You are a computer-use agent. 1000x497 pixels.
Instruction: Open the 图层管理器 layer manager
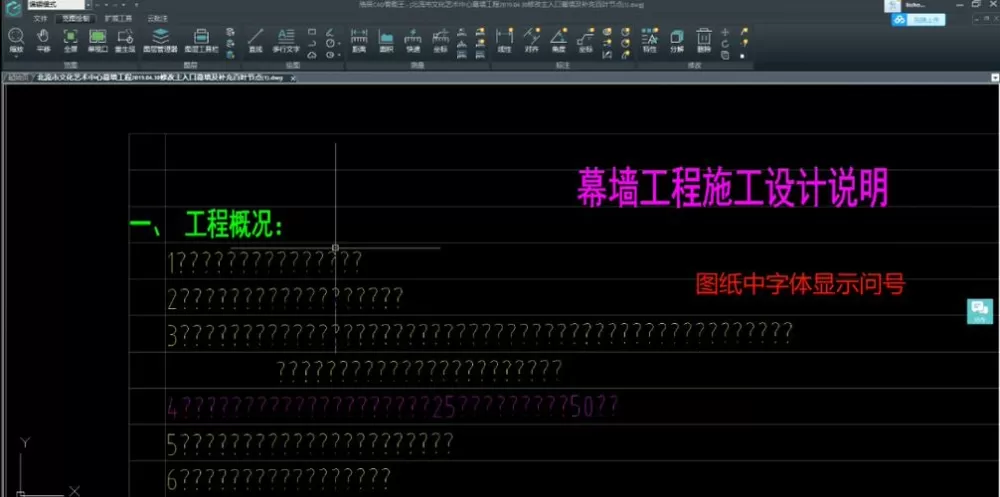point(161,40)
